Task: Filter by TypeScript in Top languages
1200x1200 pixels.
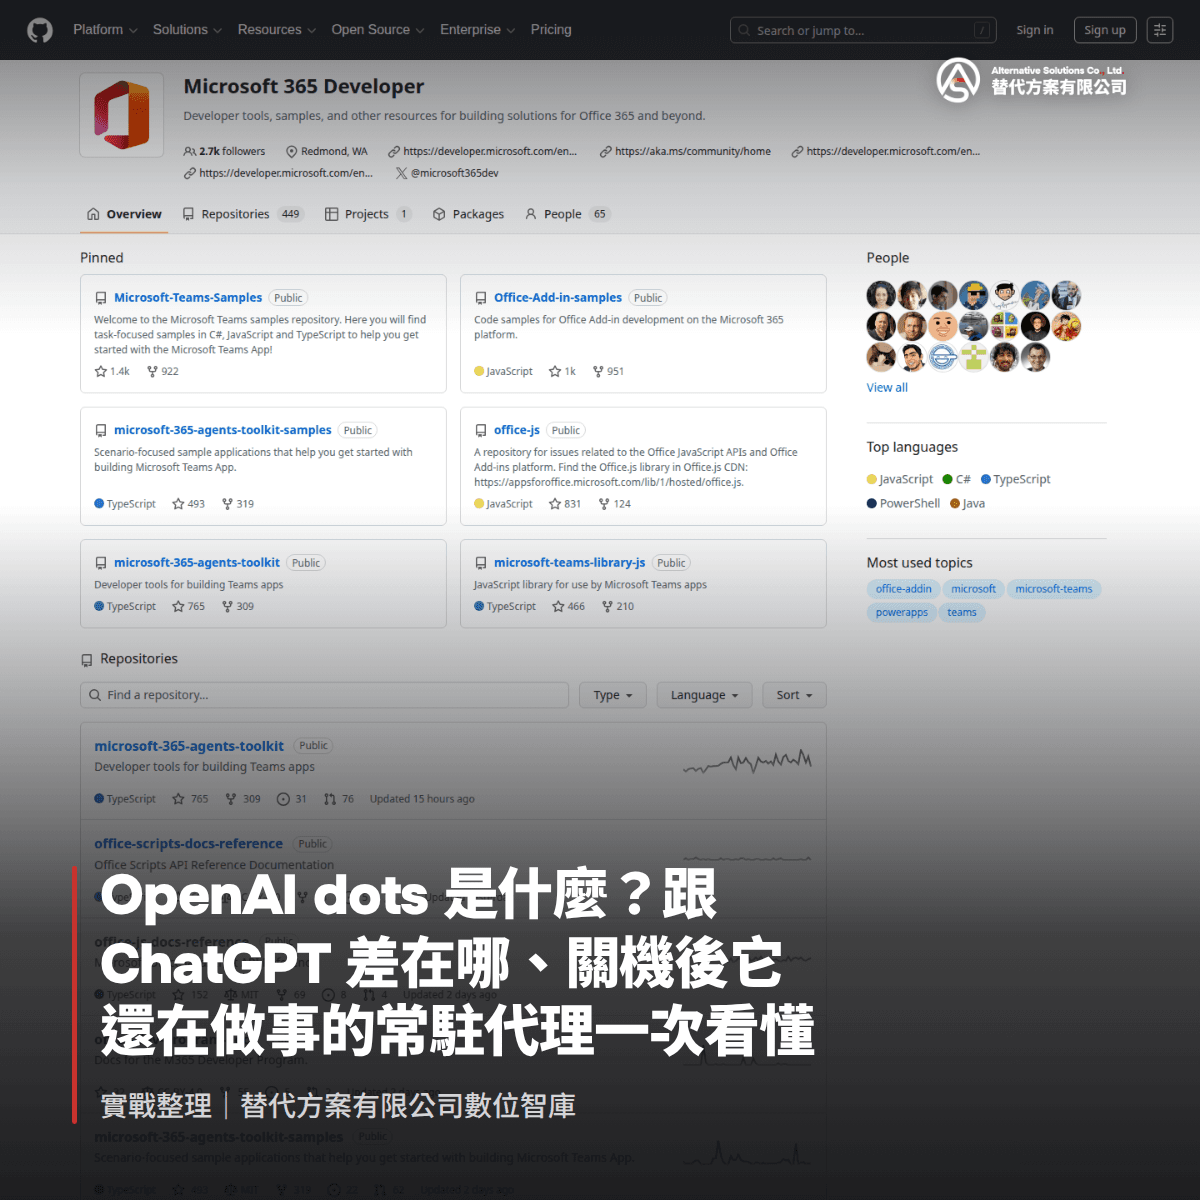Action: (1016, 479)
